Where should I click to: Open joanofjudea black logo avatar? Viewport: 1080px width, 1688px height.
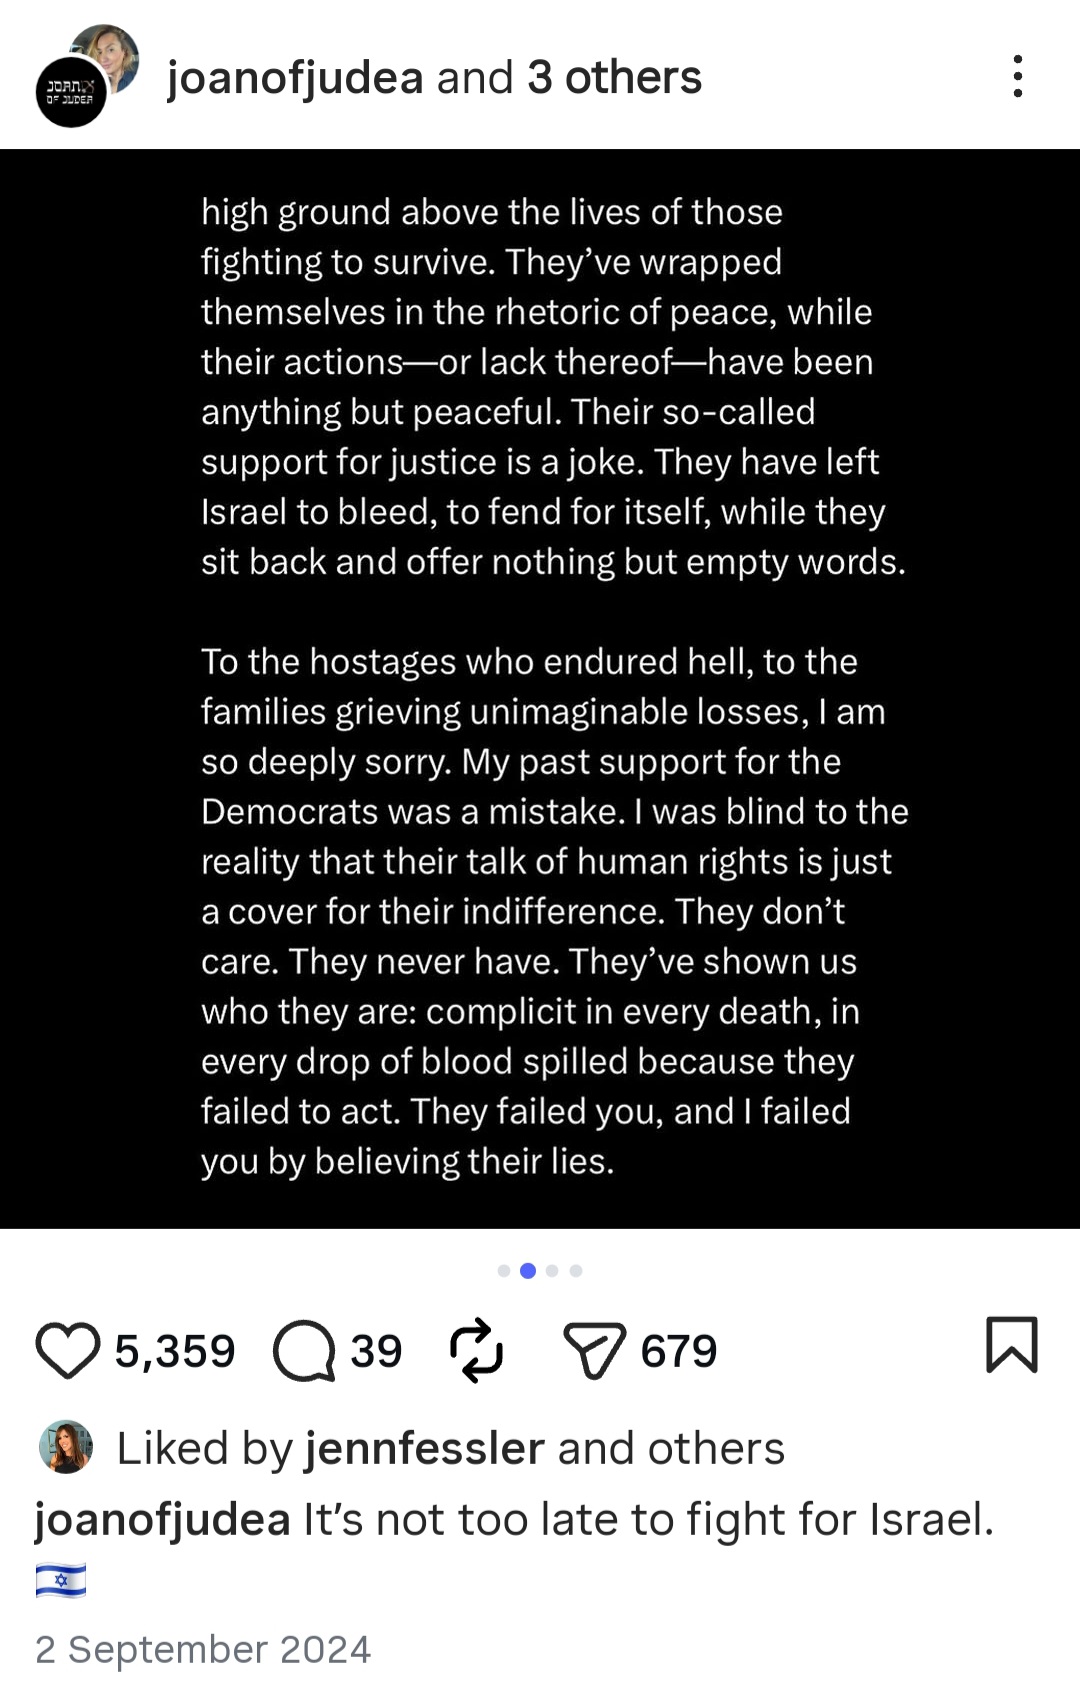[x=71, y=92]
